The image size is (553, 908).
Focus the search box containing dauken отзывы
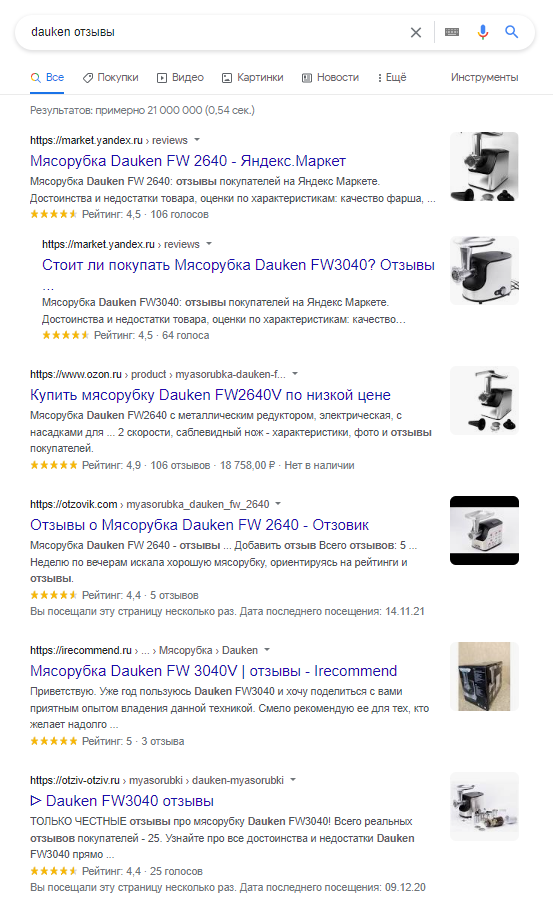click(x=214, y=32)
